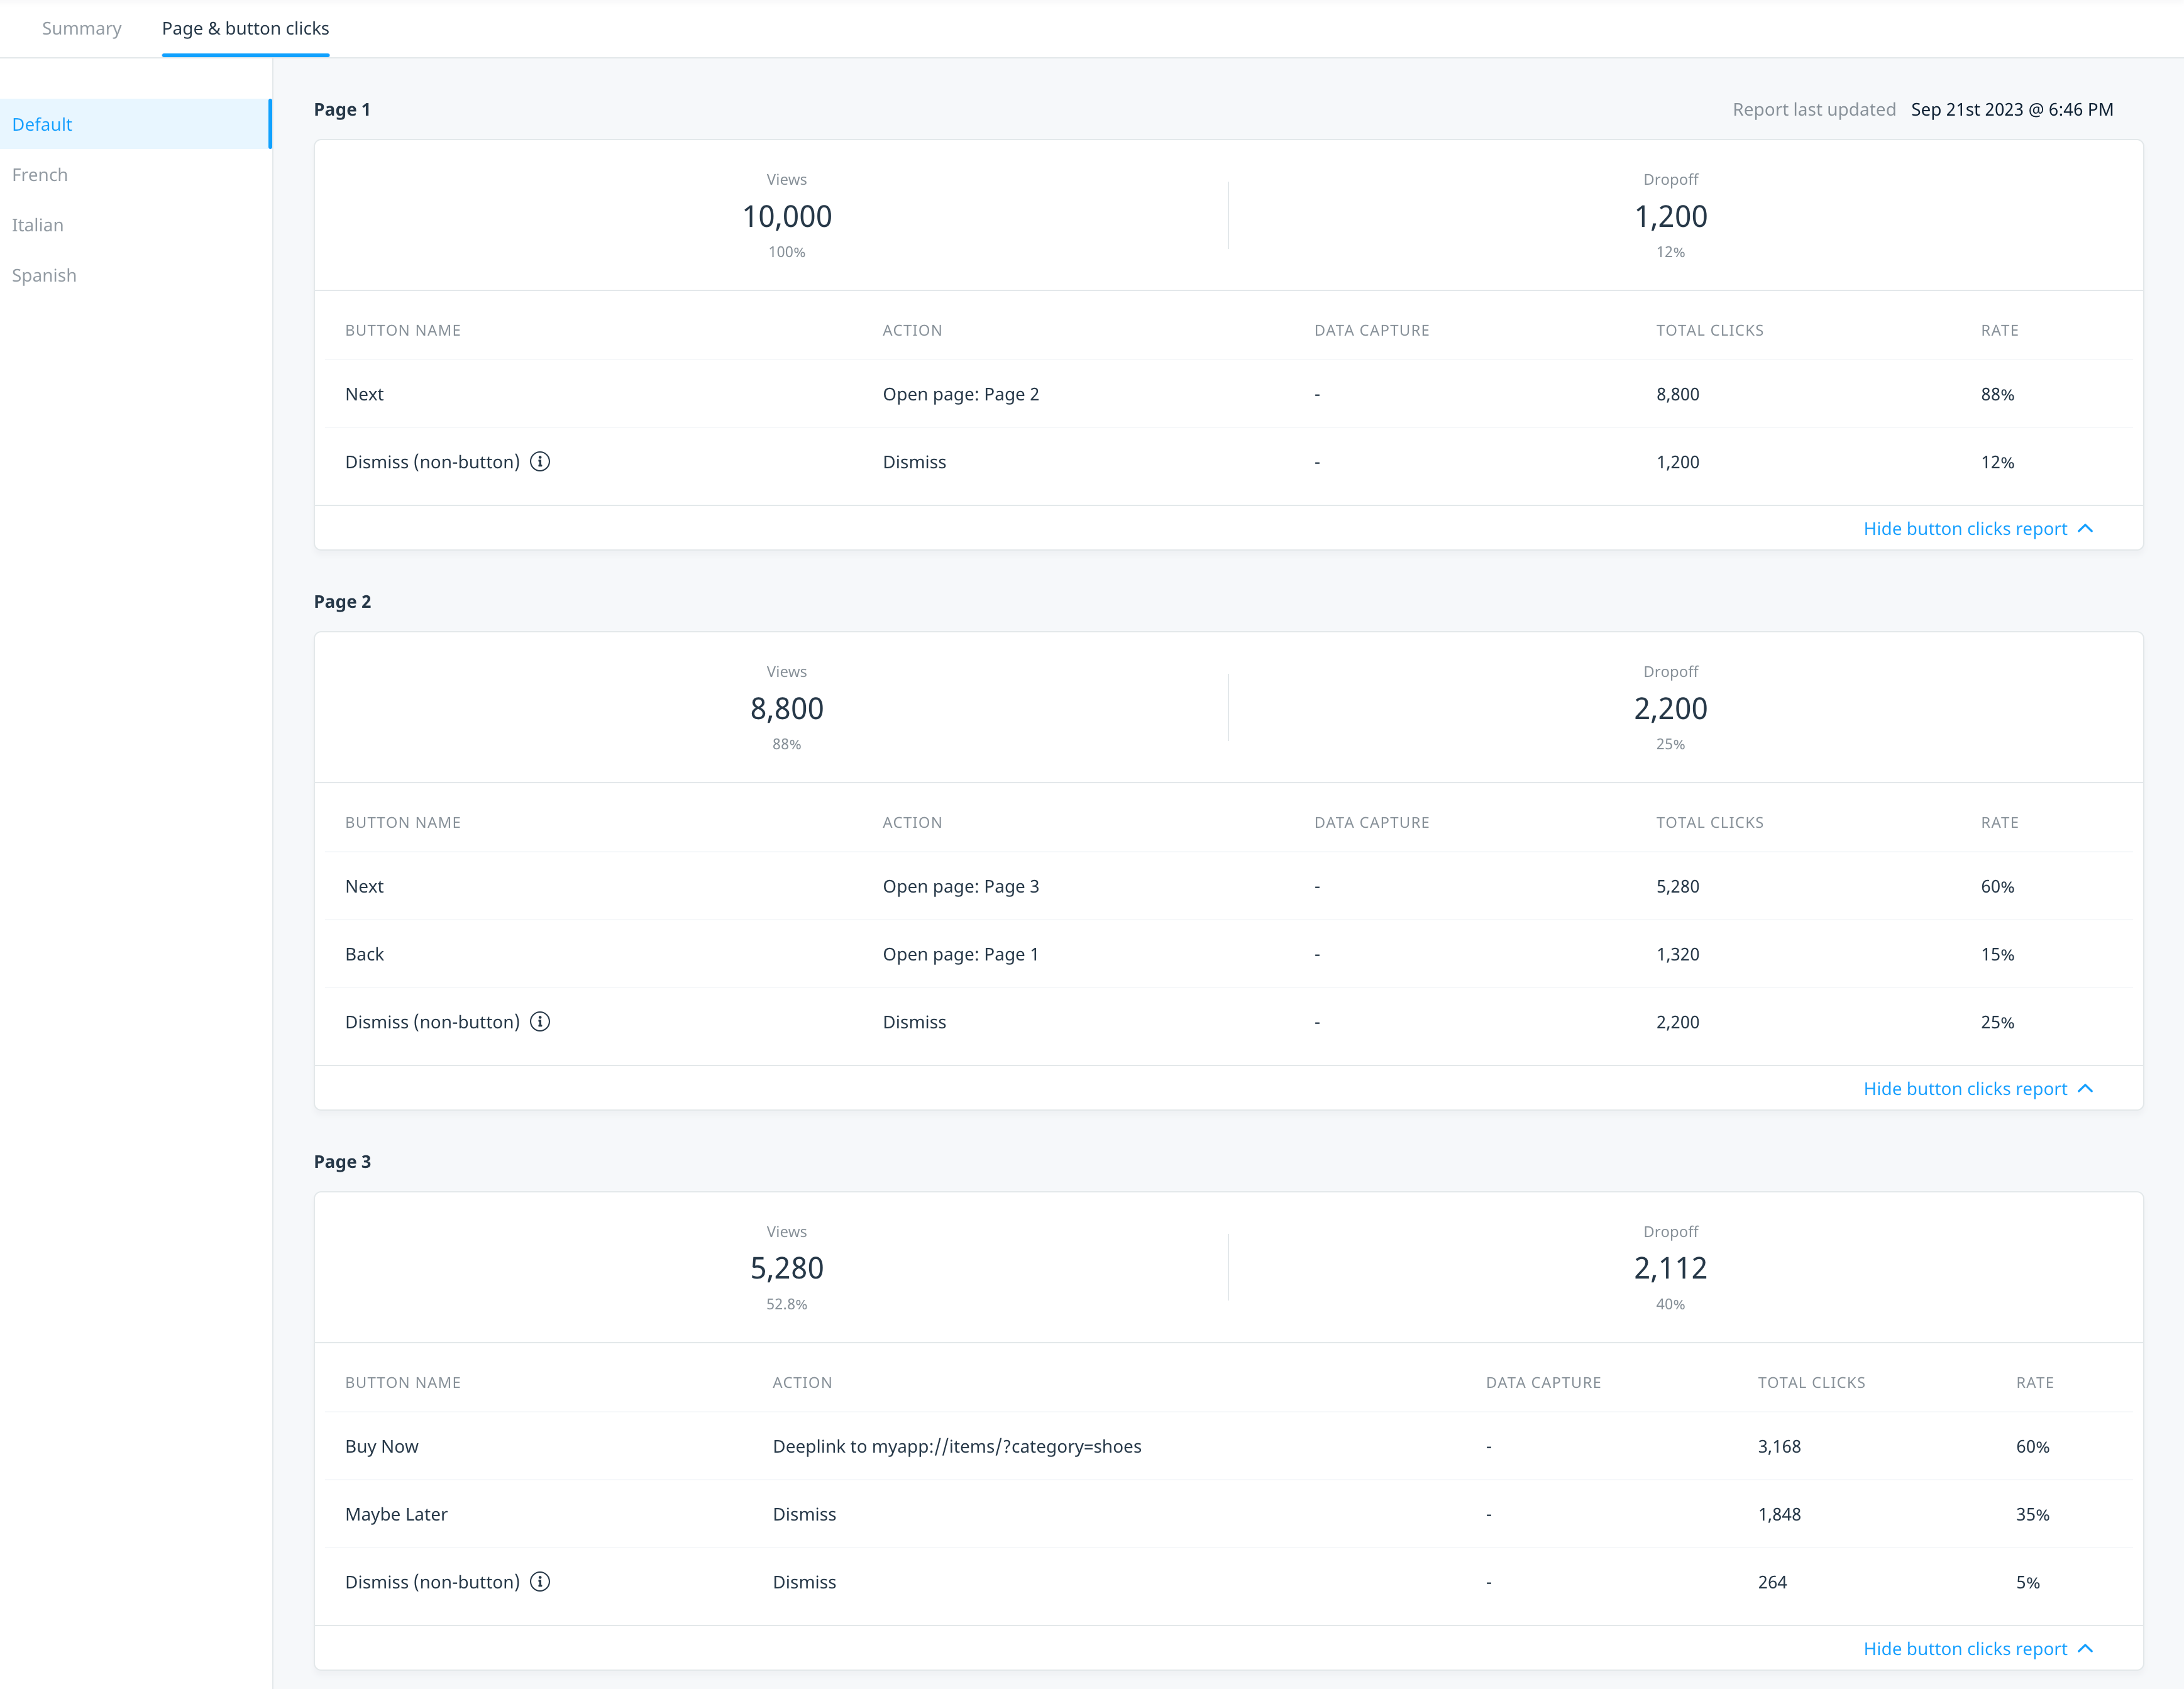The width and height of the screenshot is (2184, 1689).
Task: Click Hide button clicks report under Page 2
Action: tap(1965, 1088)
